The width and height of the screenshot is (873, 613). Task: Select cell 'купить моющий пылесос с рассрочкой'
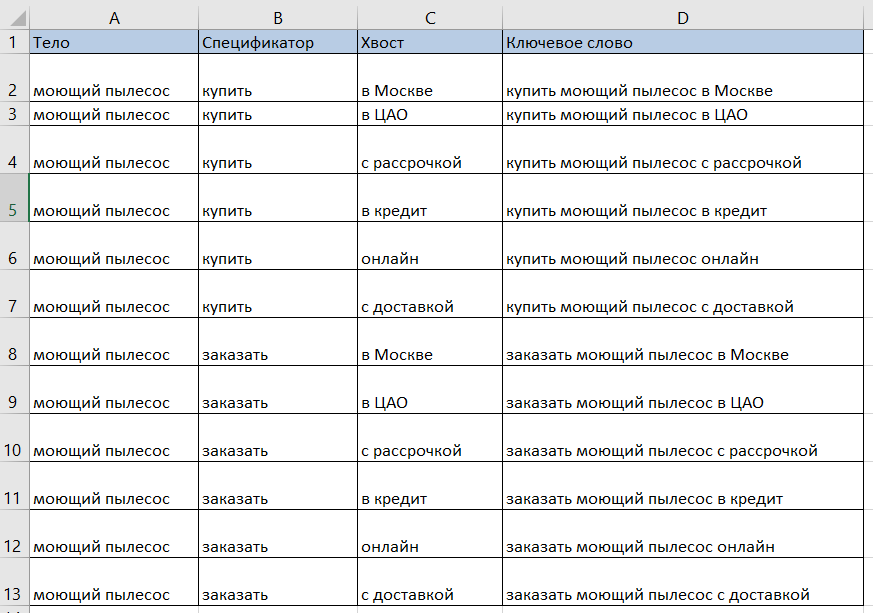683,150
